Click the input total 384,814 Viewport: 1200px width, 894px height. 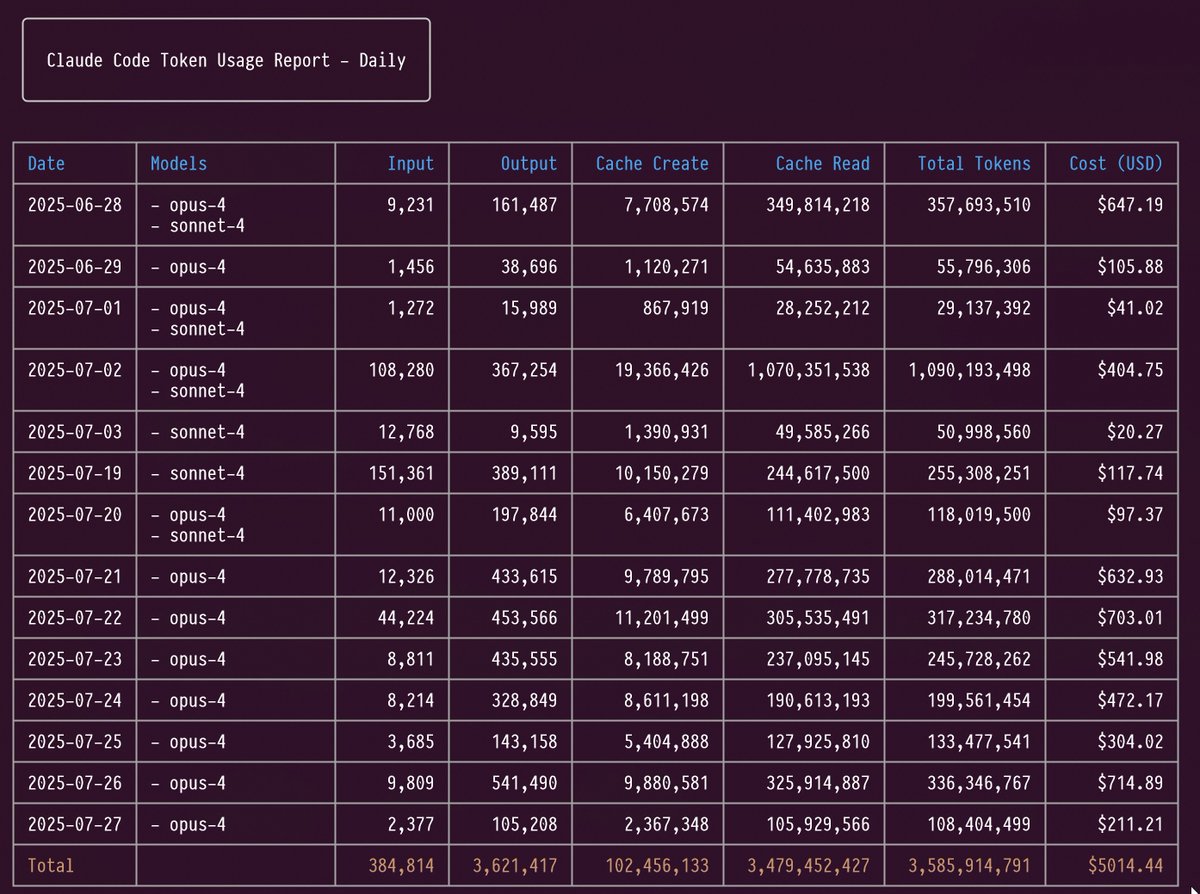tap(401, 866)
